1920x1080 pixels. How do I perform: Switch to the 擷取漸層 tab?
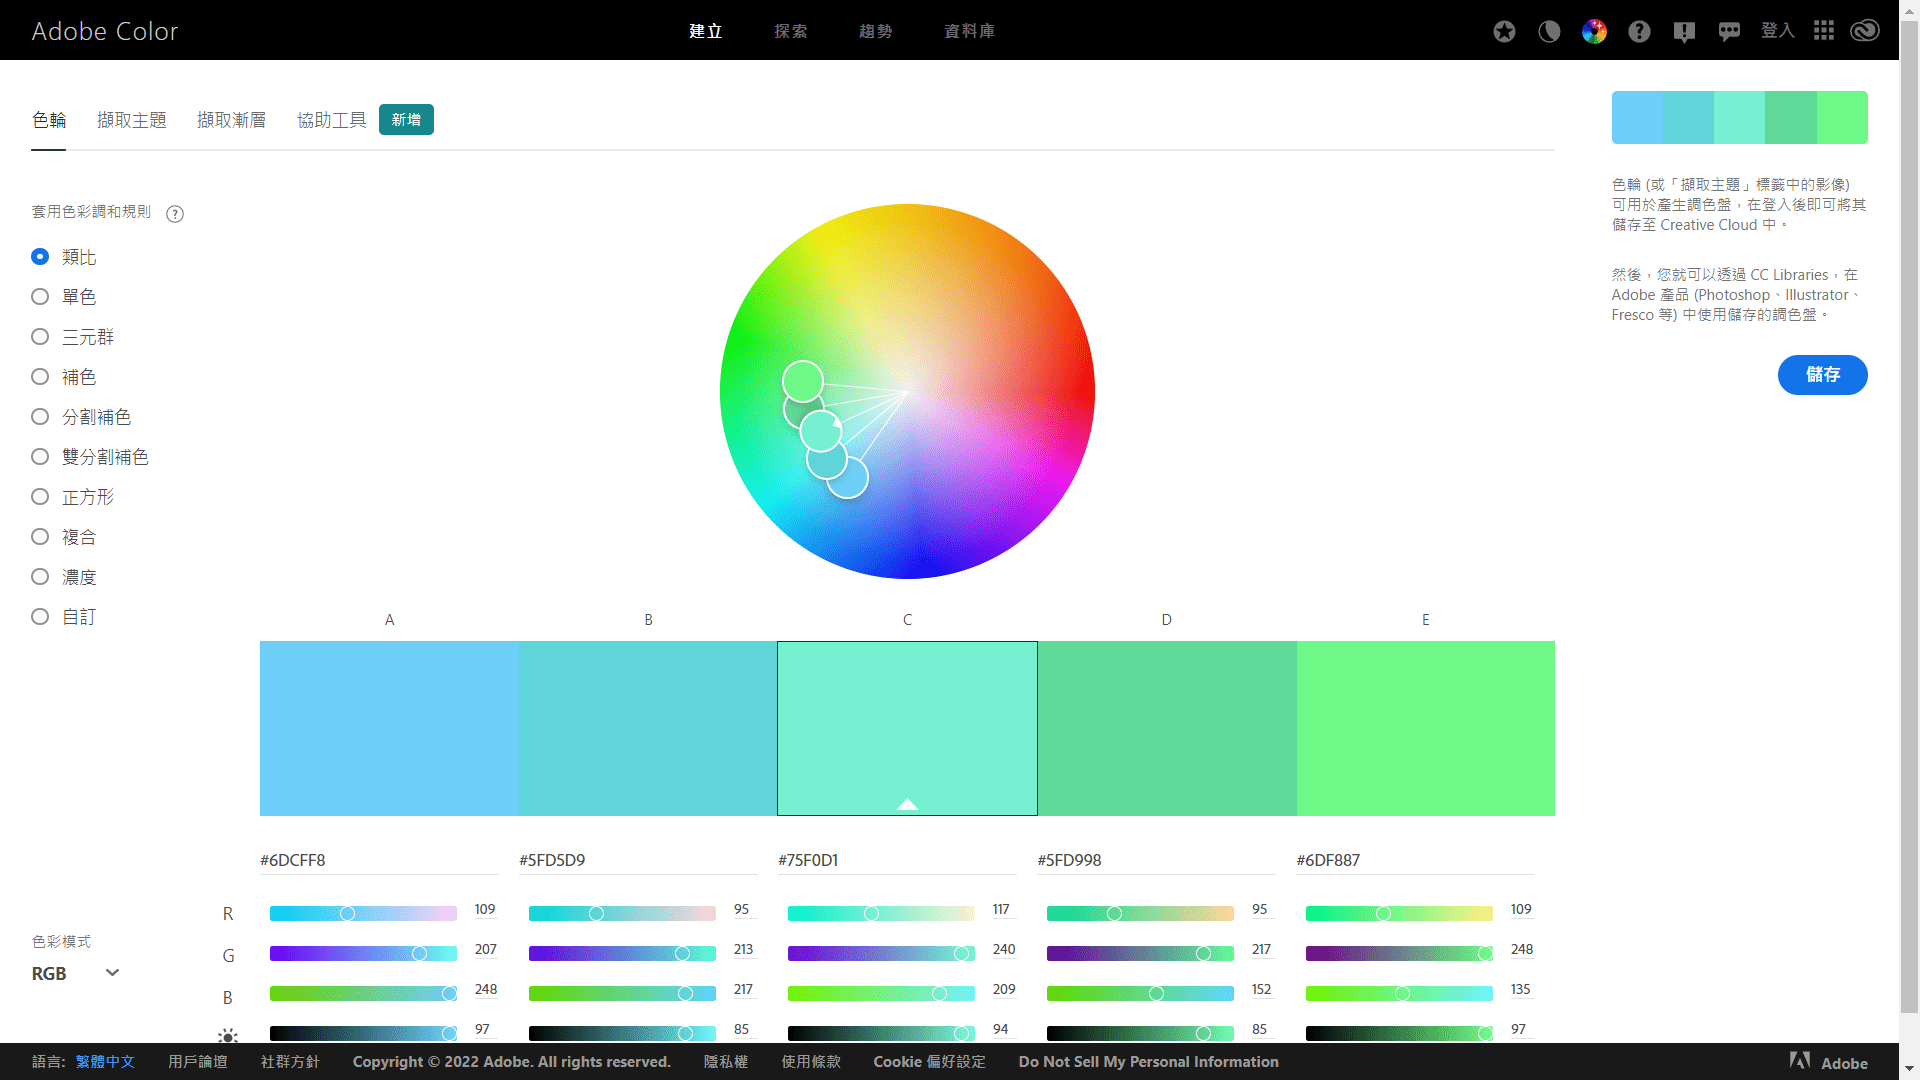[x=232, y=120]
